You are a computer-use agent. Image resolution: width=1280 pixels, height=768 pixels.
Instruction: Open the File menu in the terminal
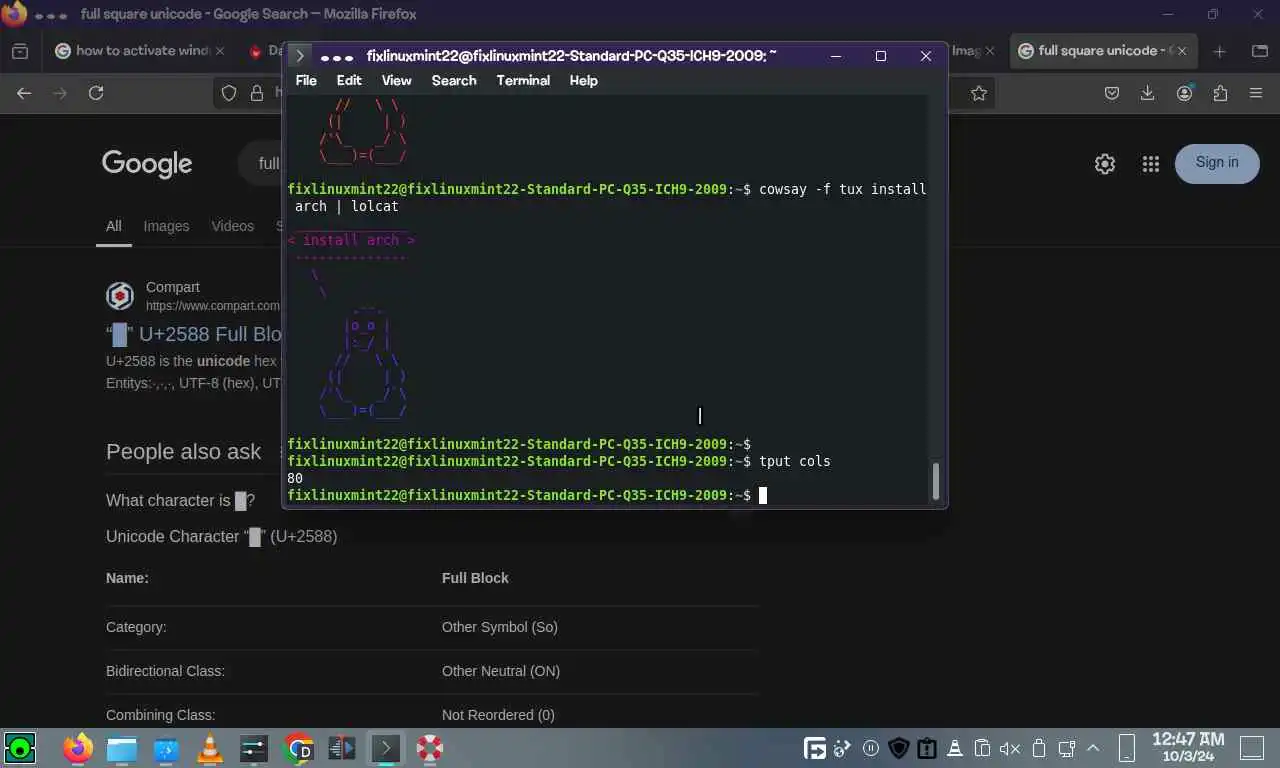point(306,80)
